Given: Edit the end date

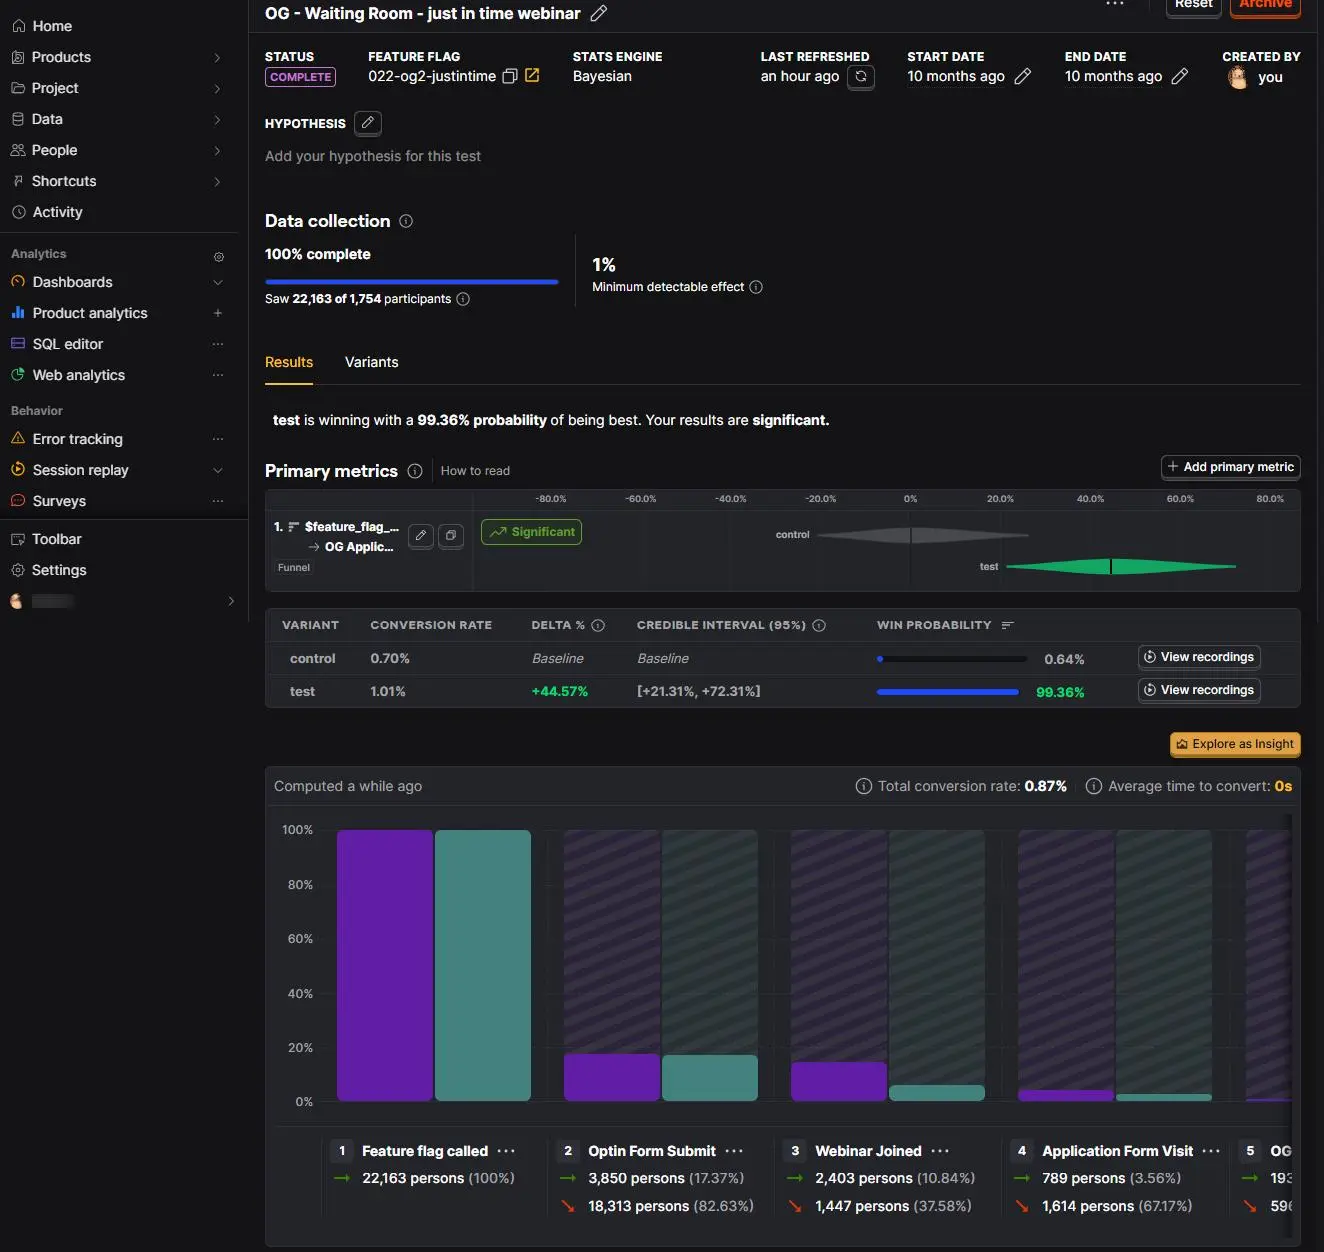Looking at the screenshot, I should 1180,77.
